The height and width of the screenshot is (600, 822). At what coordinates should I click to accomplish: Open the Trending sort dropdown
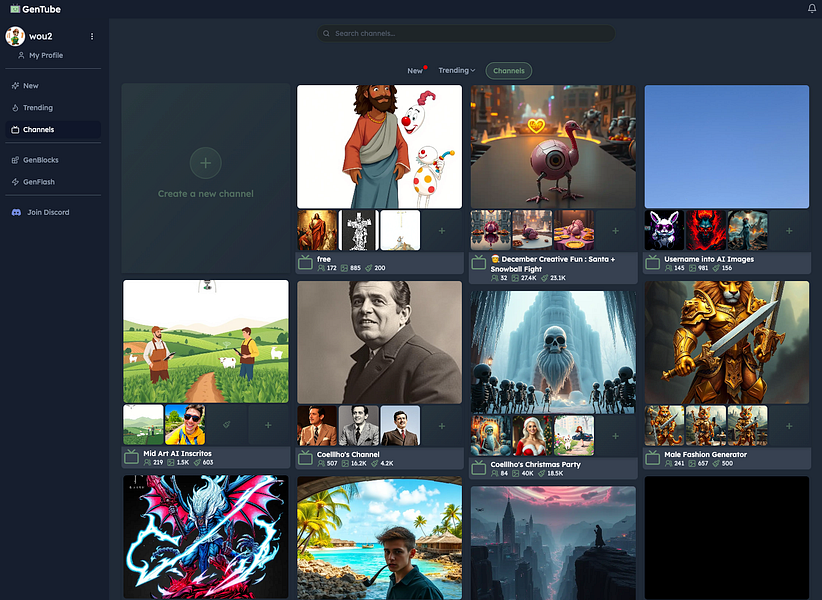[x=456, y=70]
